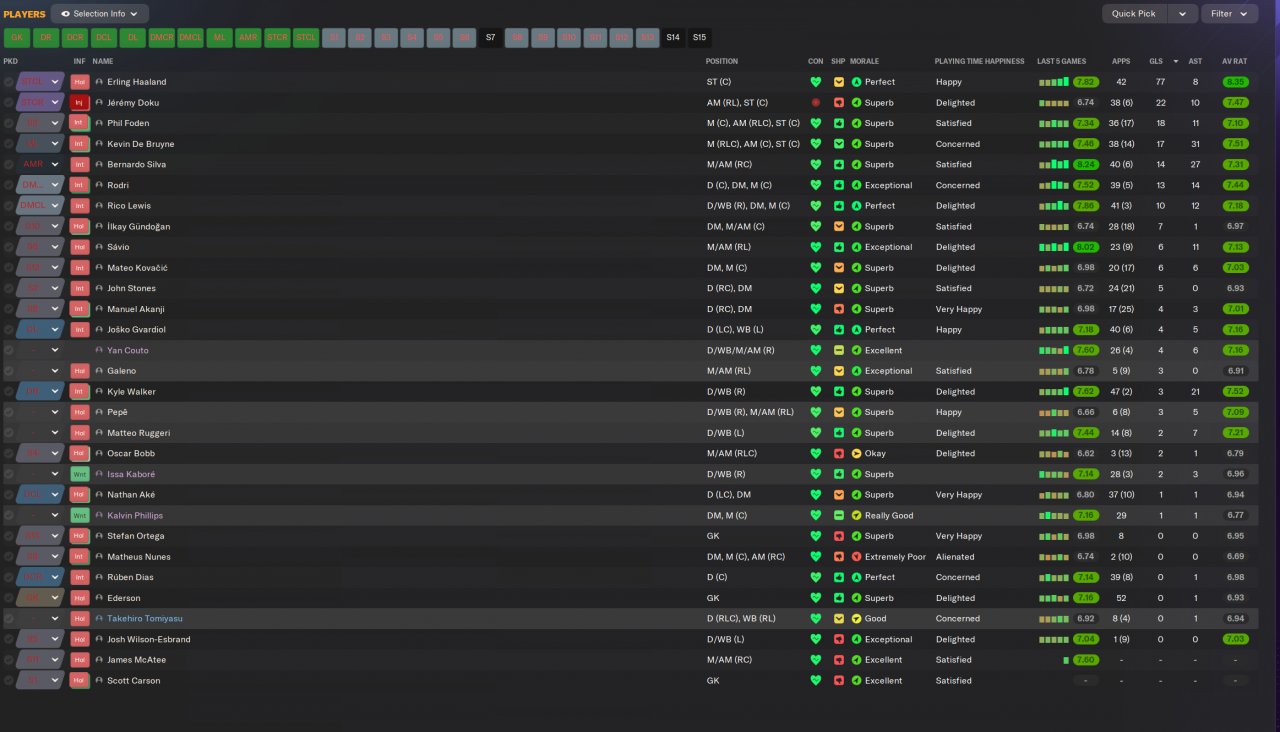
Task: Click the person icon beside Rico Lewis
Action: (99, 206)
